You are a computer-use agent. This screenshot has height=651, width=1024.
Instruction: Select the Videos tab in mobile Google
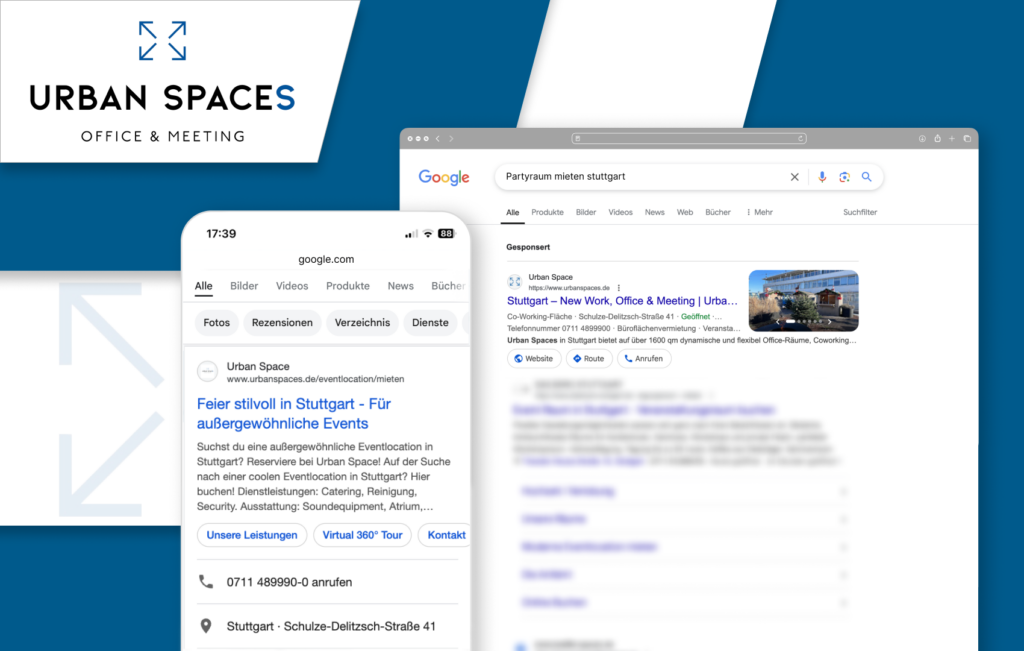(x=292, y=286)
